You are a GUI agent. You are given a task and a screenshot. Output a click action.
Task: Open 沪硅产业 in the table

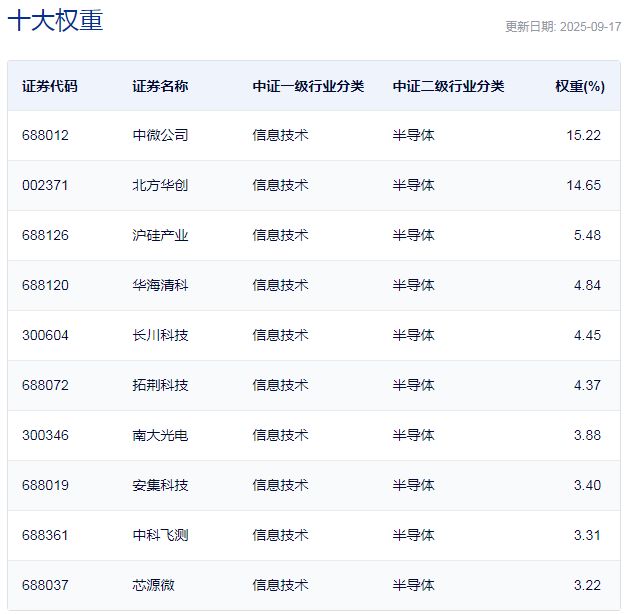(160, 235)
